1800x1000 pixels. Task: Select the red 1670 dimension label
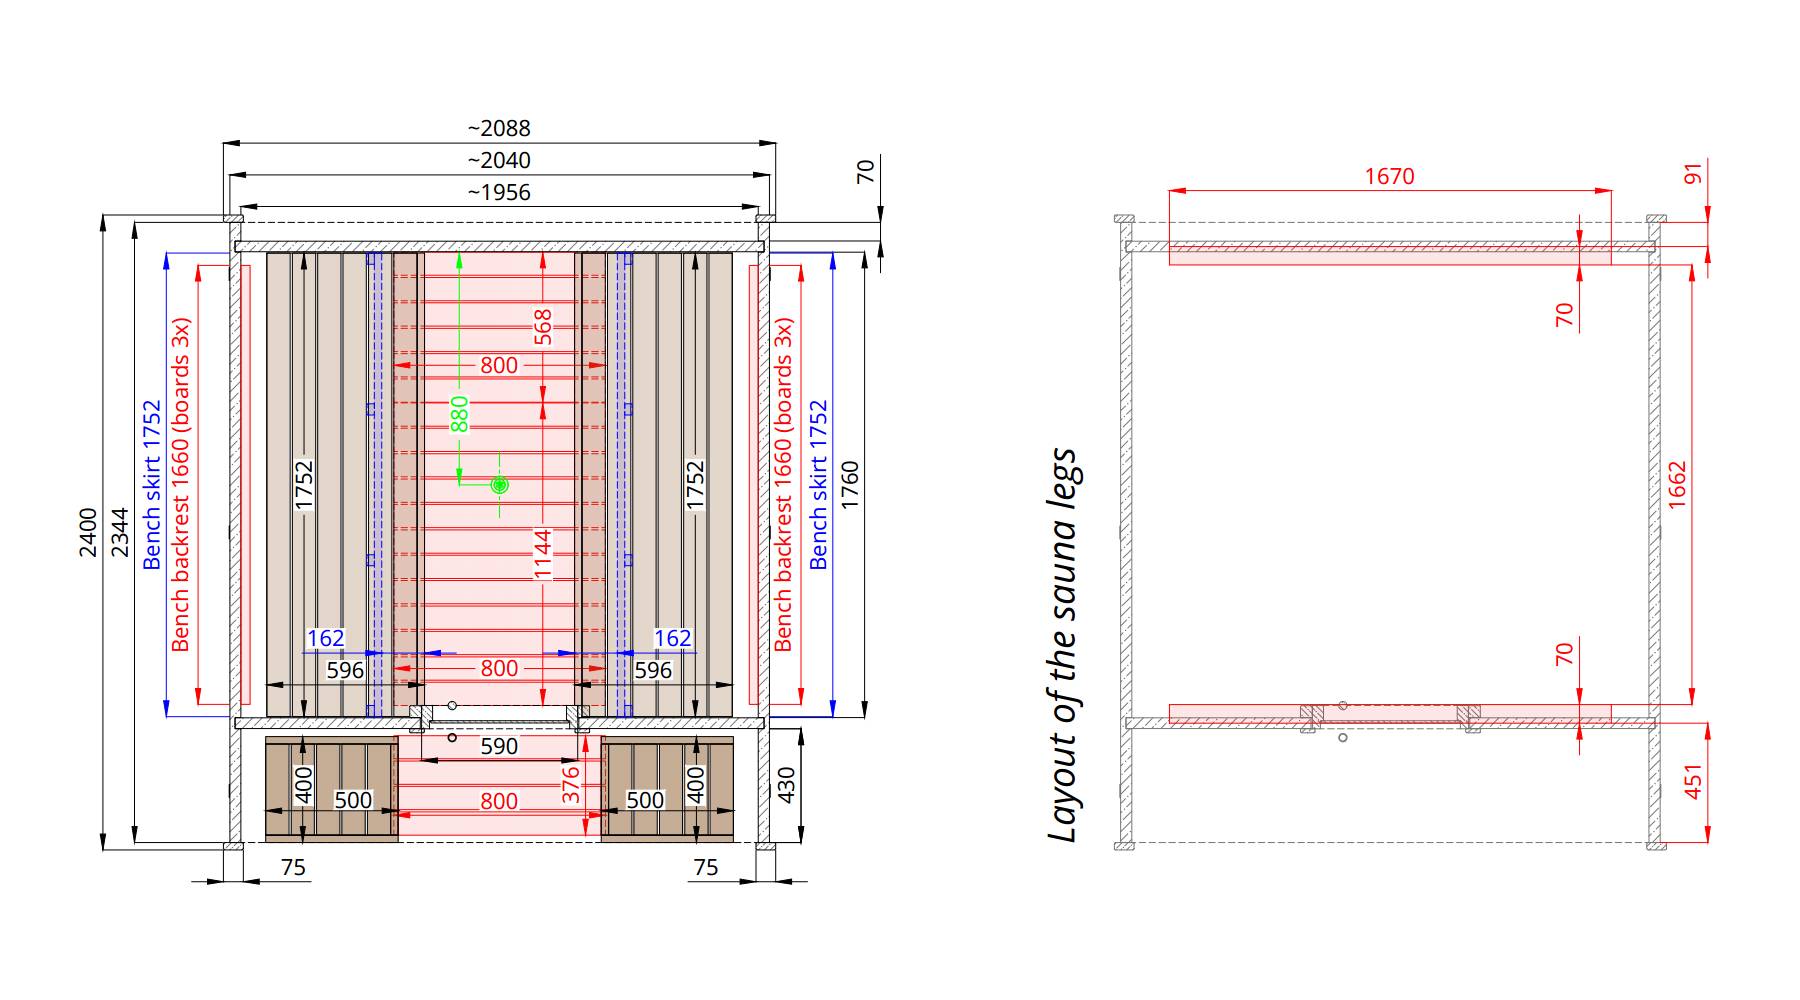click(x=1389, y=177)
